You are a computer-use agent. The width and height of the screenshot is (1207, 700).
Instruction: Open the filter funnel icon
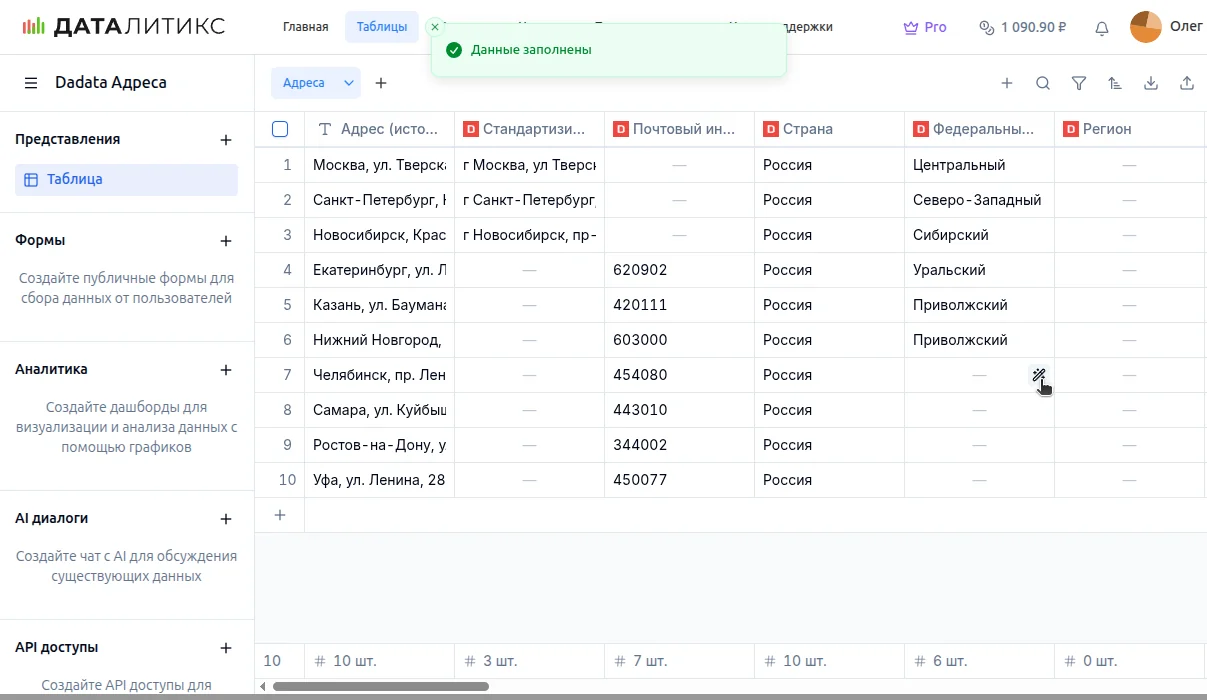click(1079, 83)
